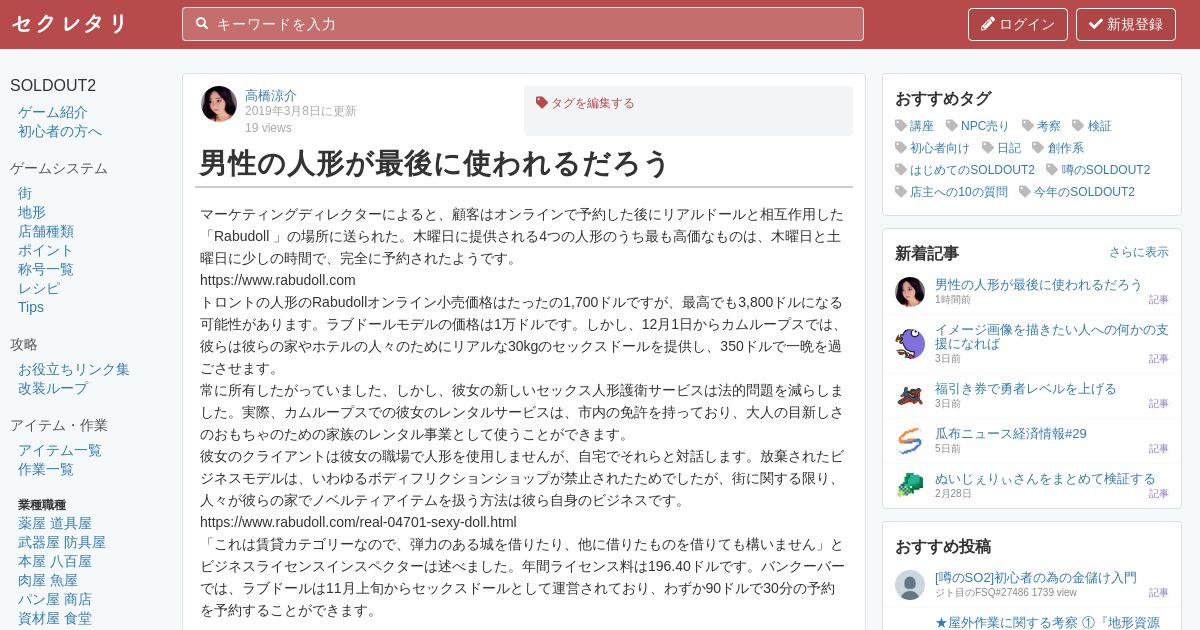Viewport: 1200px width, 630px height.
Task: Open sidebar link ポイント
Action: (46, 250)
